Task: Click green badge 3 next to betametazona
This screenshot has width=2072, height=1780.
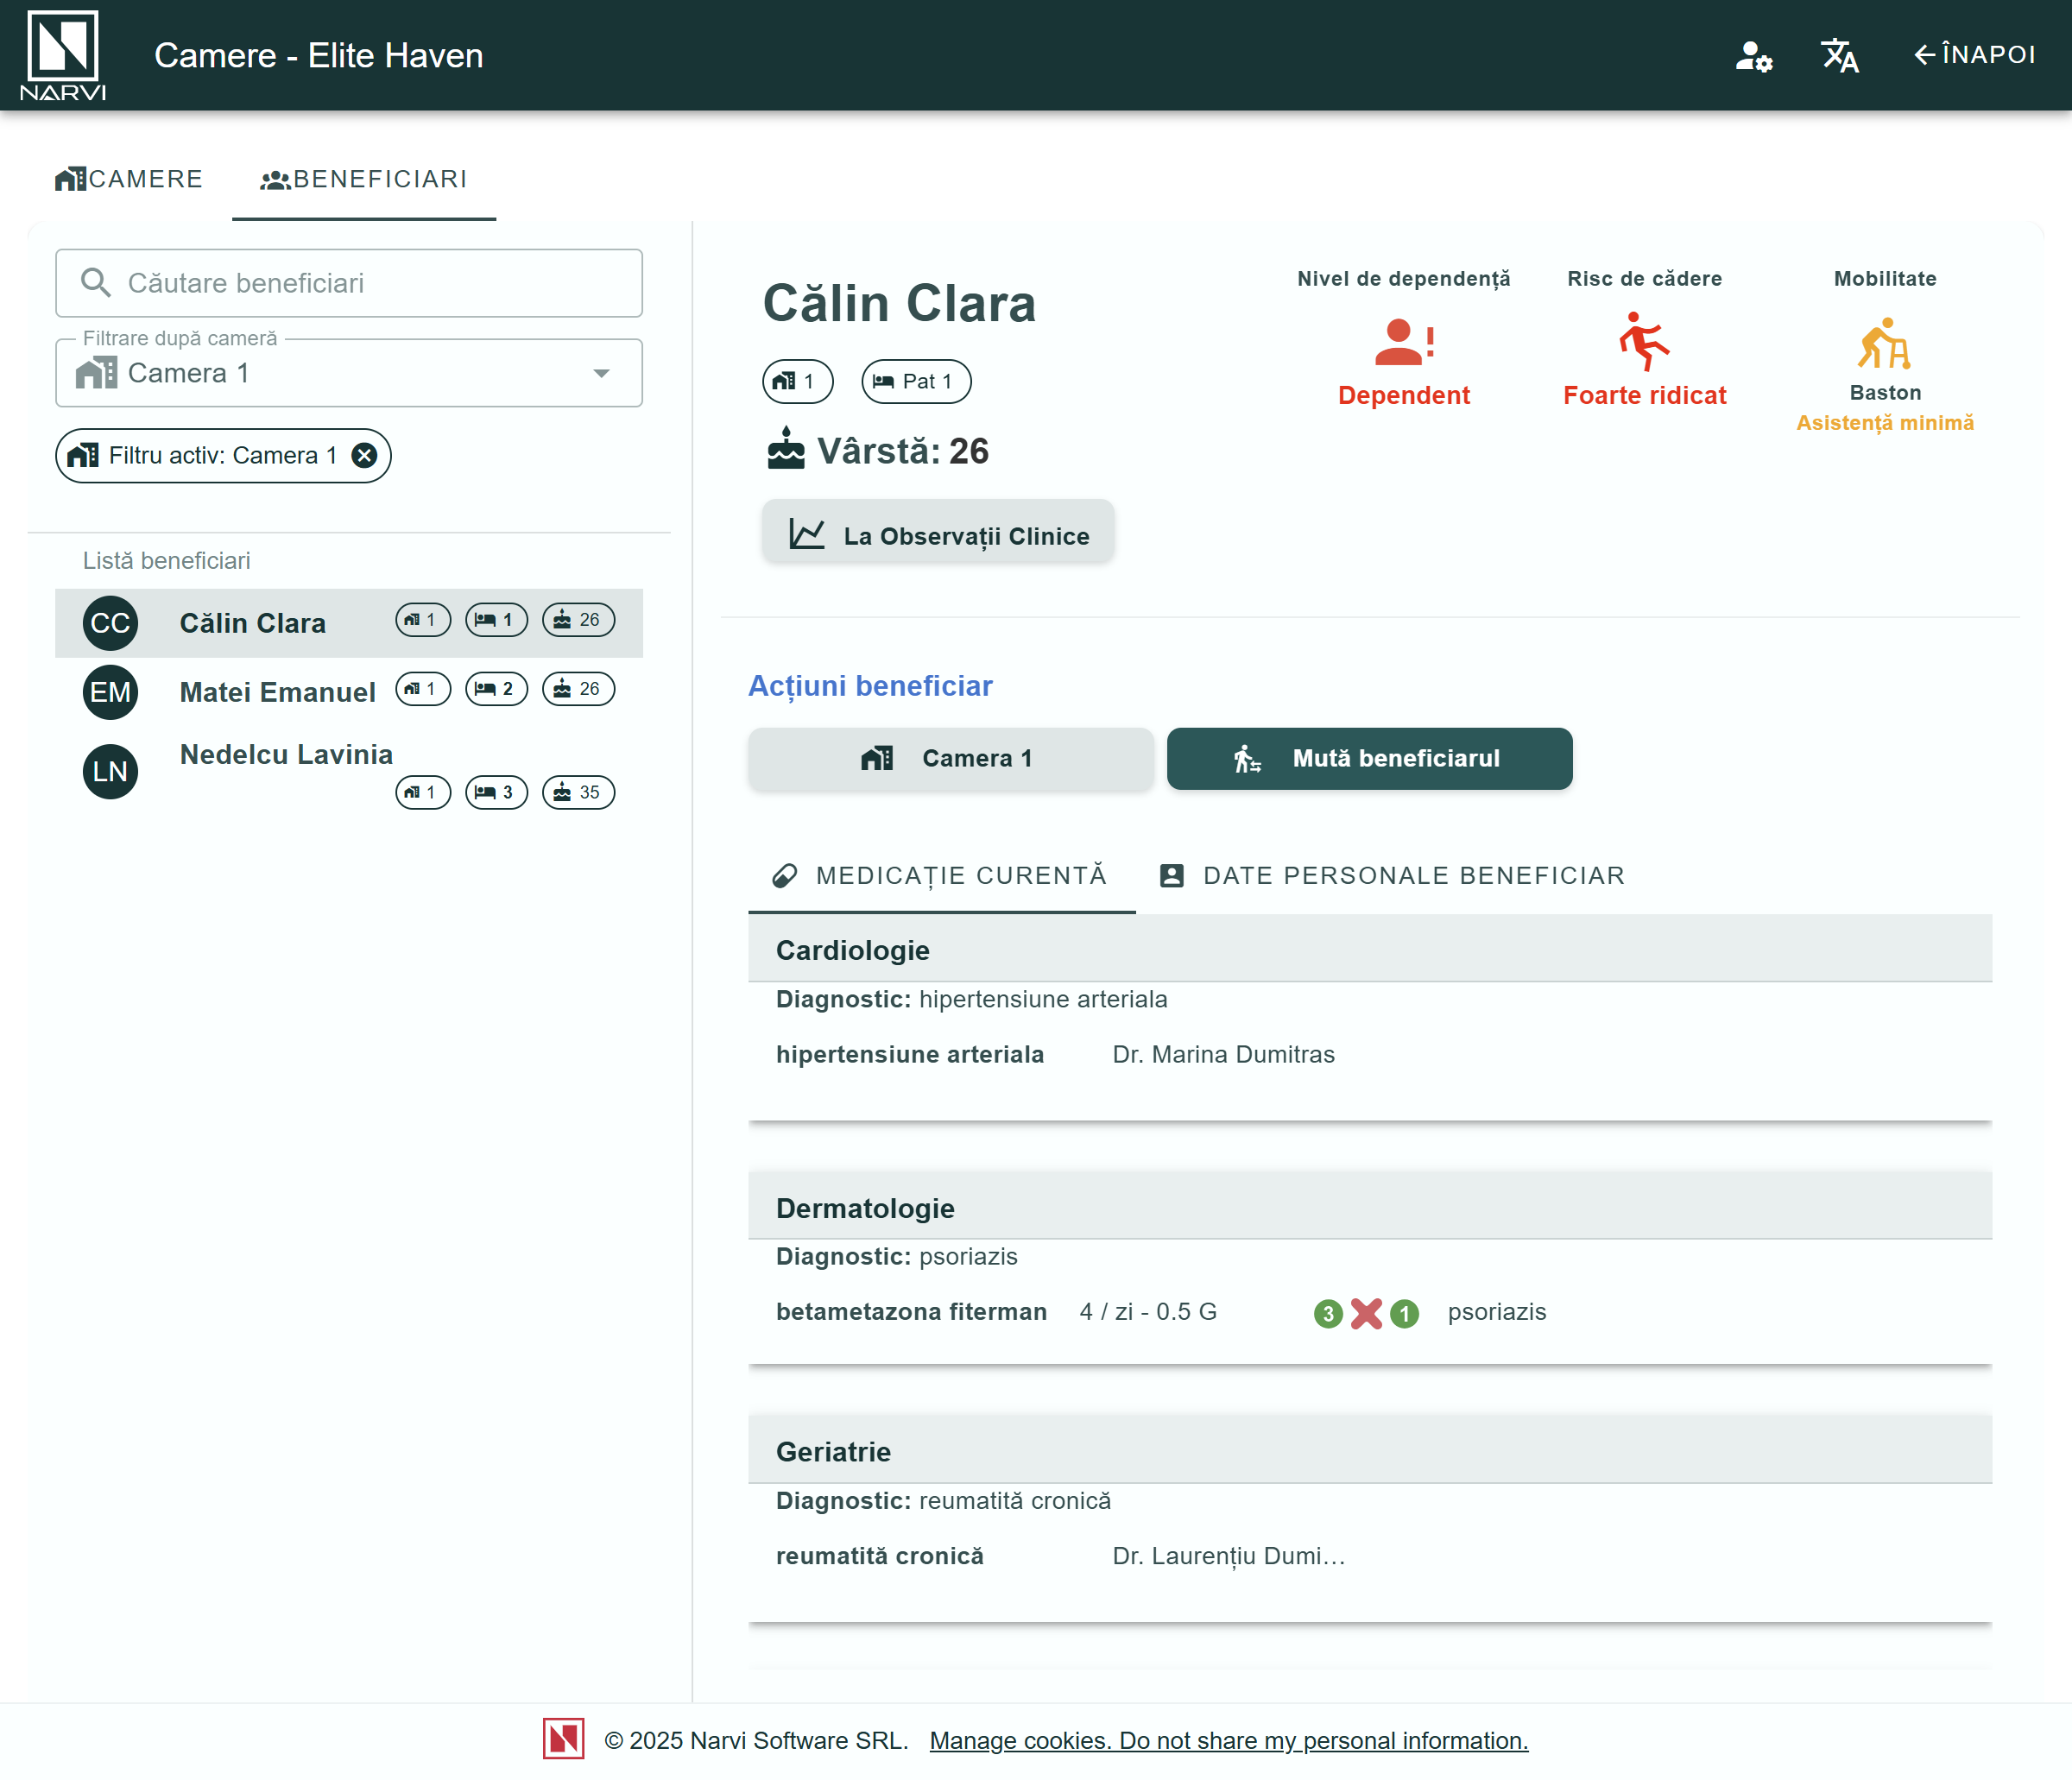Action: [x=1327, y=1313]
